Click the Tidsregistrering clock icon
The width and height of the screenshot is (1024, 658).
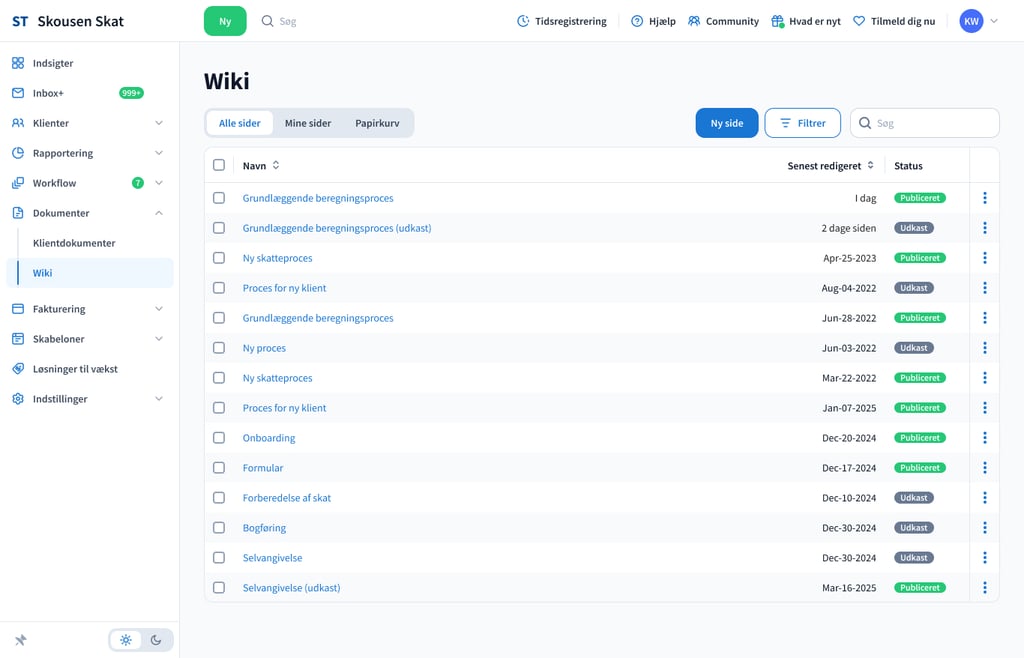tap(523, 21)
